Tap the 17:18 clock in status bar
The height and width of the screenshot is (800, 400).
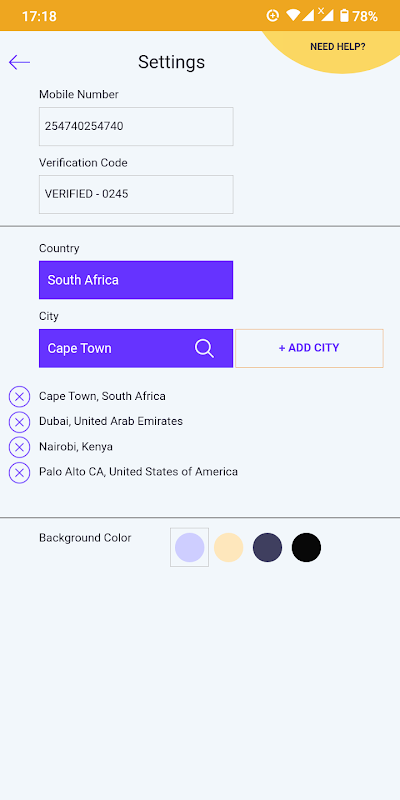(x=39, y=16)
